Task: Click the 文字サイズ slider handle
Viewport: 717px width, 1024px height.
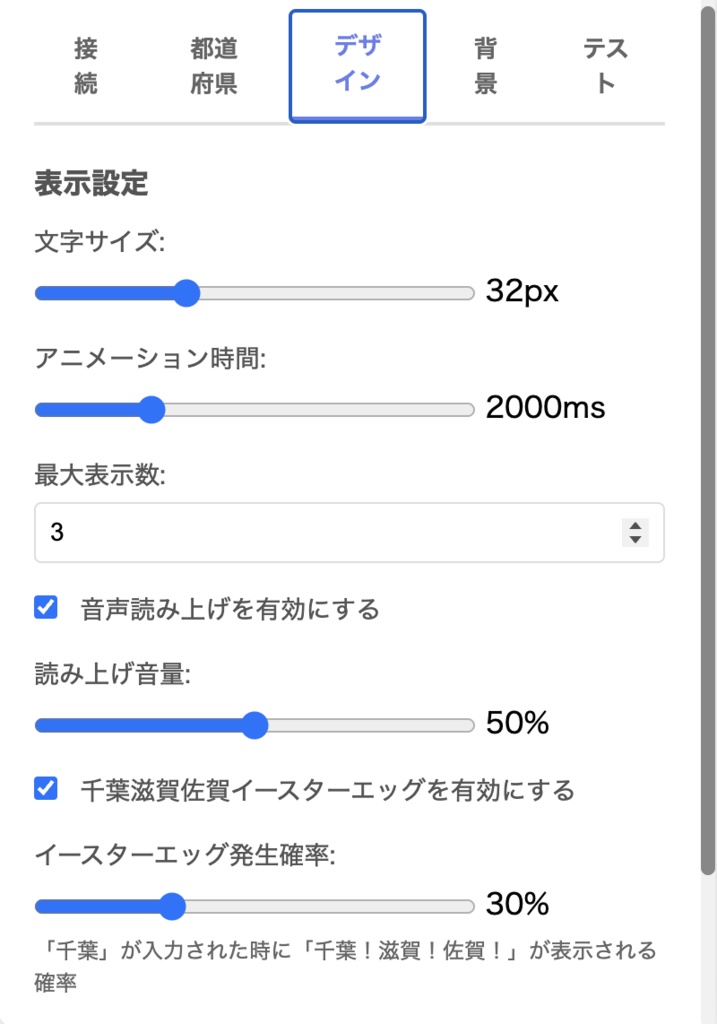Action: [x=186, y=293]
